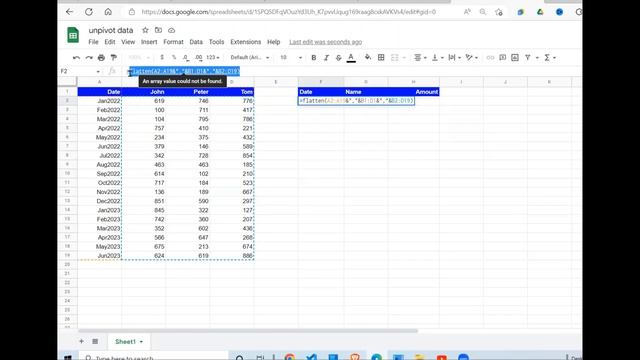Open the functions sigma dropdown
This screenshot has width=640, height=360.
point(550,58)
